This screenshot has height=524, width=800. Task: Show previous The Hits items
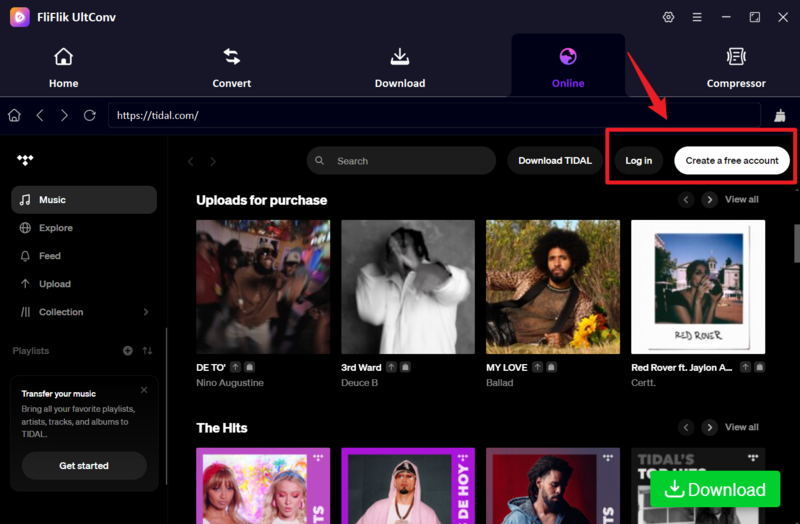pos(686,427)
